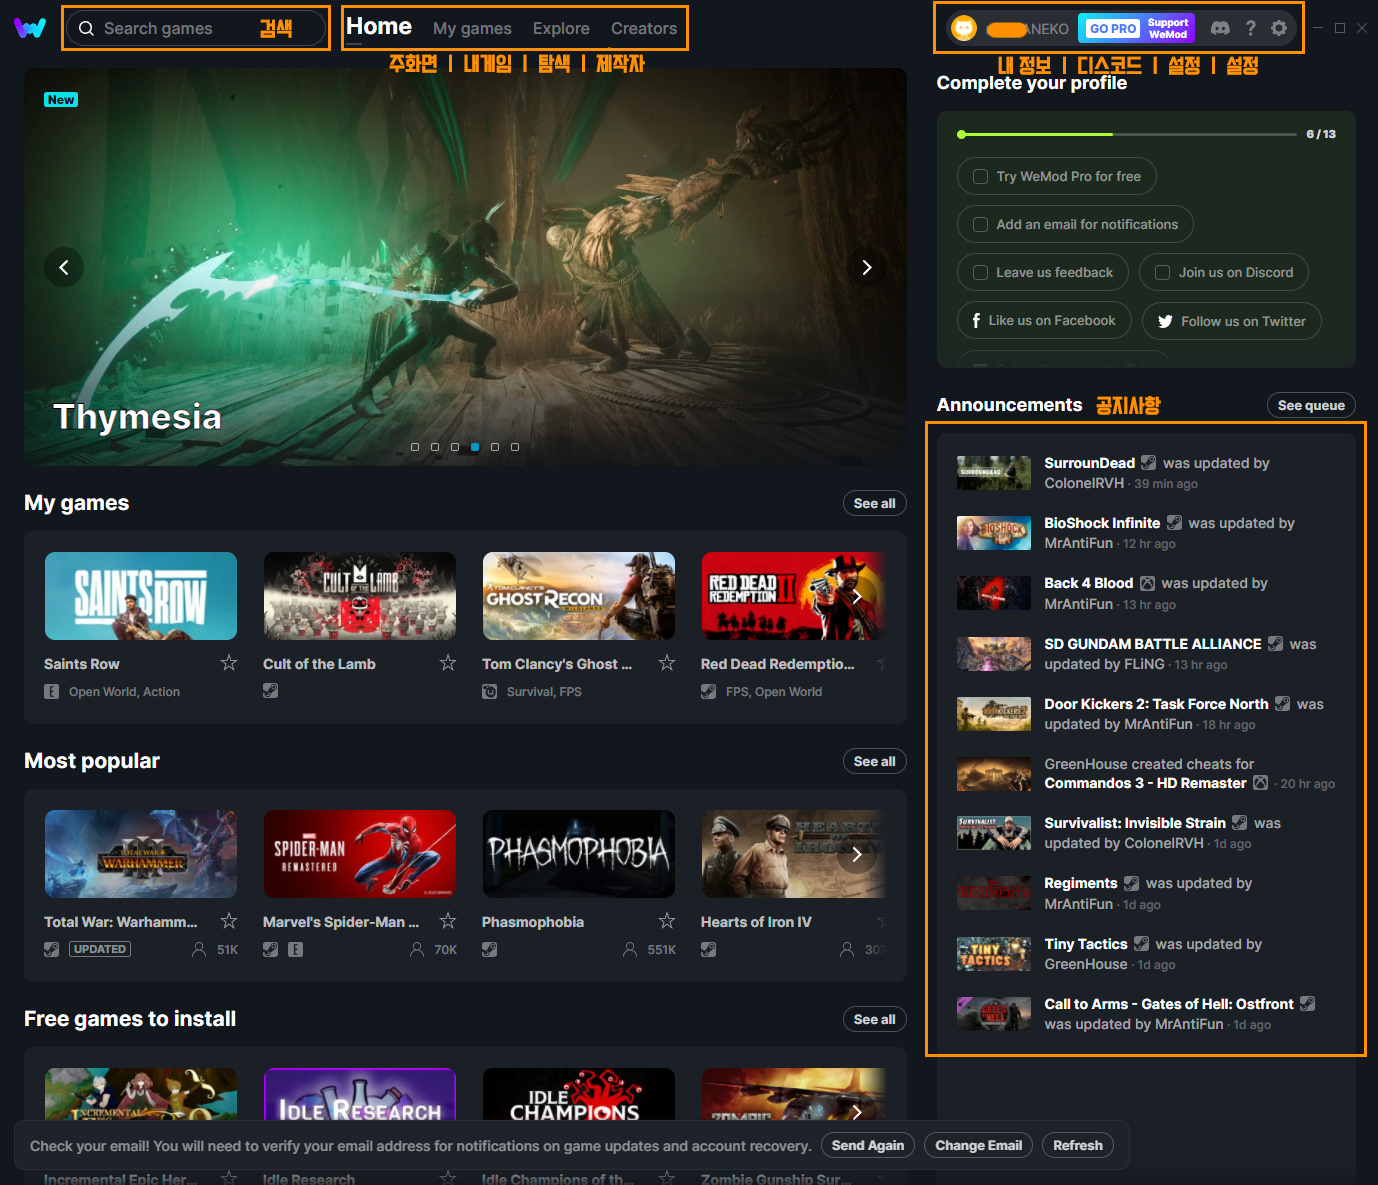1378x1185 pixels.
Task: Show more free games with arrow
Action: [857, 1112]
